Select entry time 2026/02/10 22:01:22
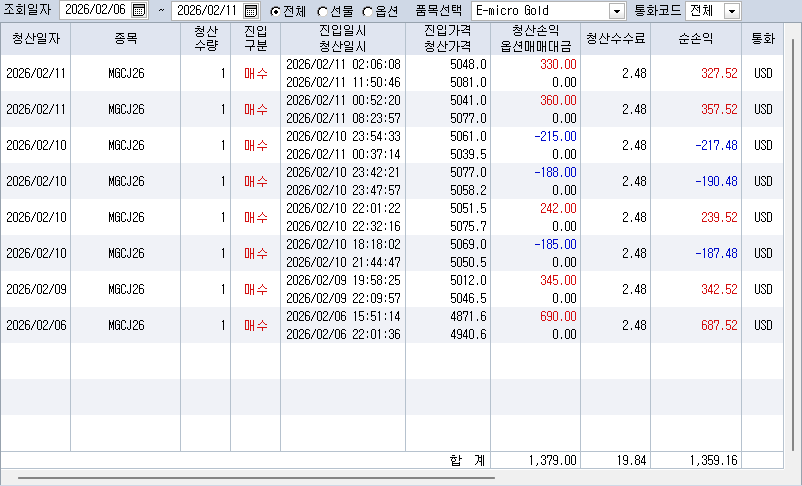 click(x=343, y=208)
